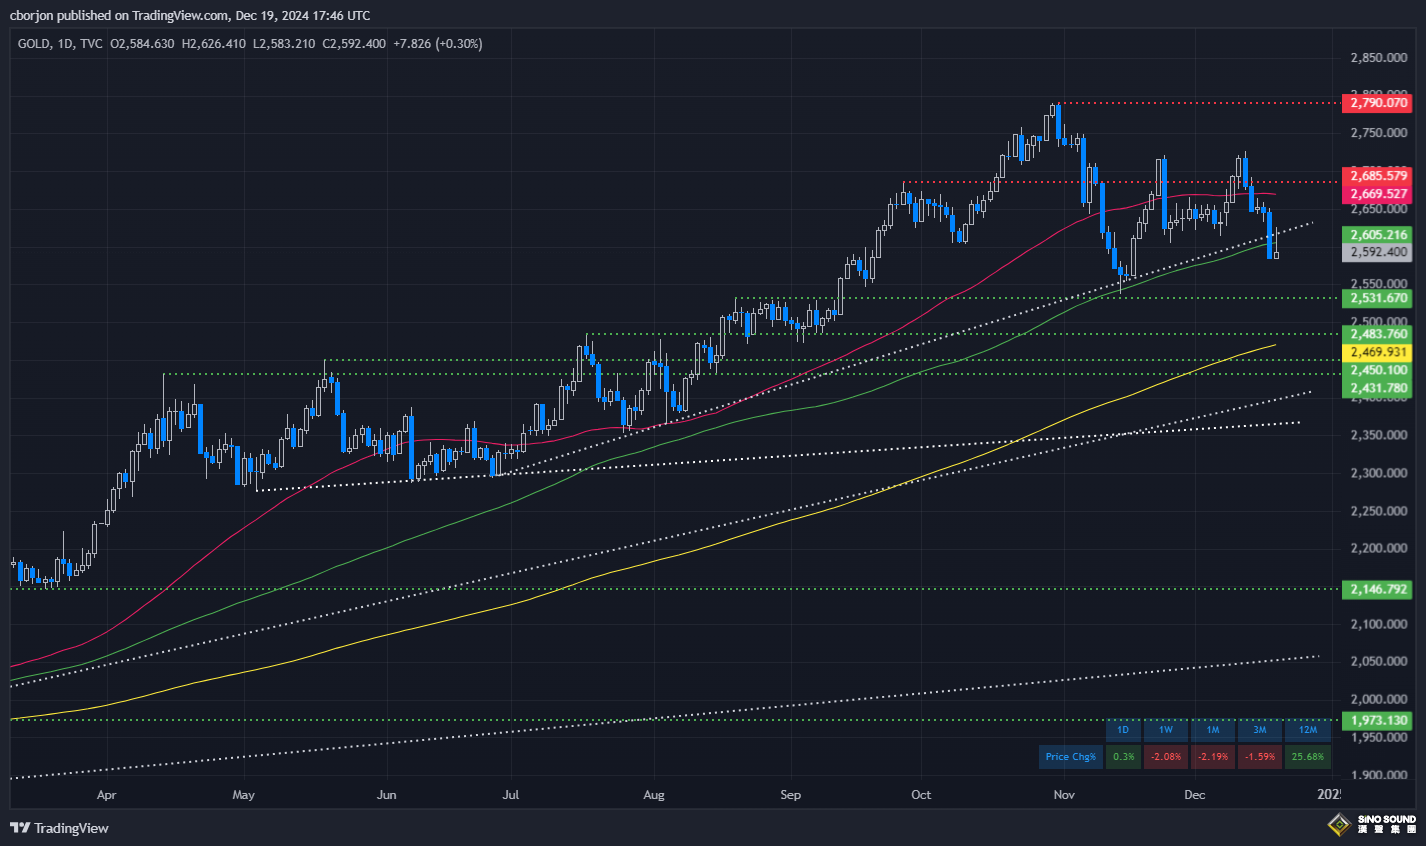This screenshot has height=846, width=1426.
Task: Click the Price Chg% label cell
Action: [x=1070, y=757]
